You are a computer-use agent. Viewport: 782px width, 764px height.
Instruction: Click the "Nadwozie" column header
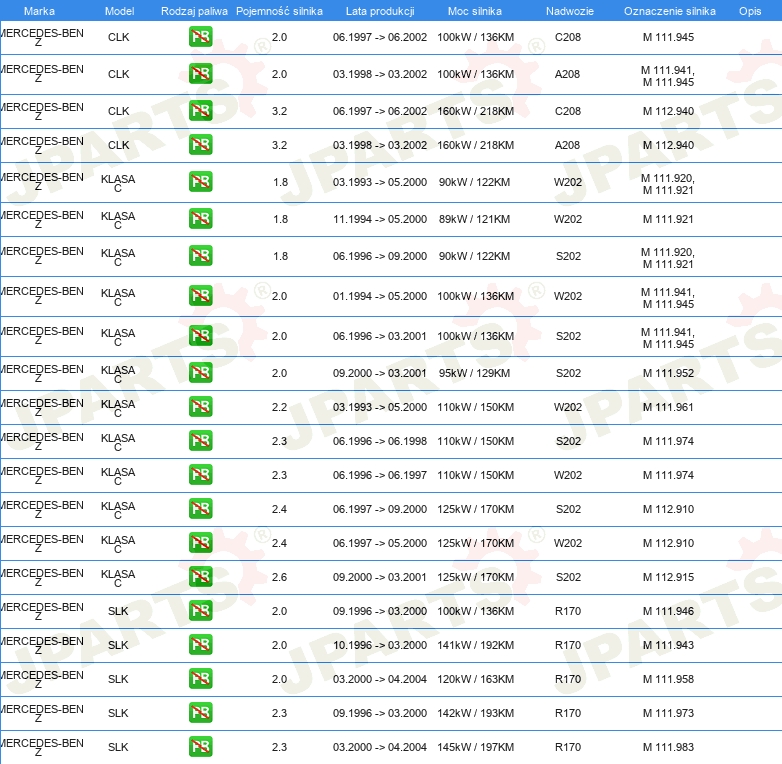pos(567,11)
